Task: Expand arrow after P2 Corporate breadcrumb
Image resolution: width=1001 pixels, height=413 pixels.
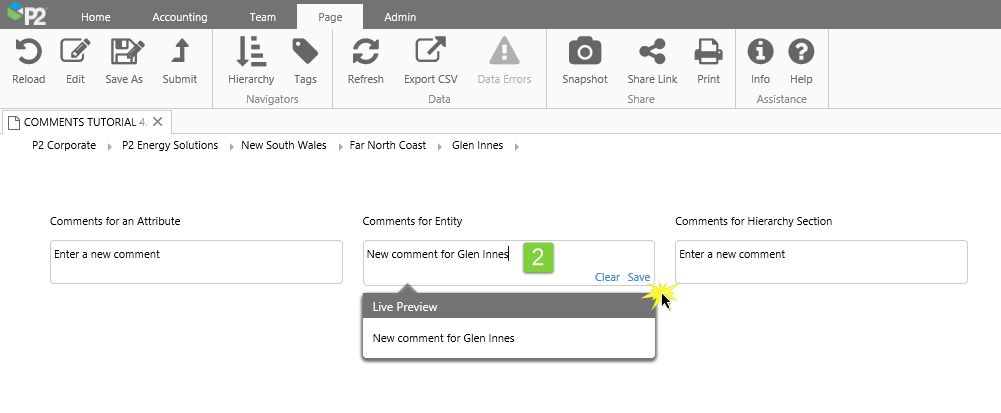Action: [x=112, y=146]
